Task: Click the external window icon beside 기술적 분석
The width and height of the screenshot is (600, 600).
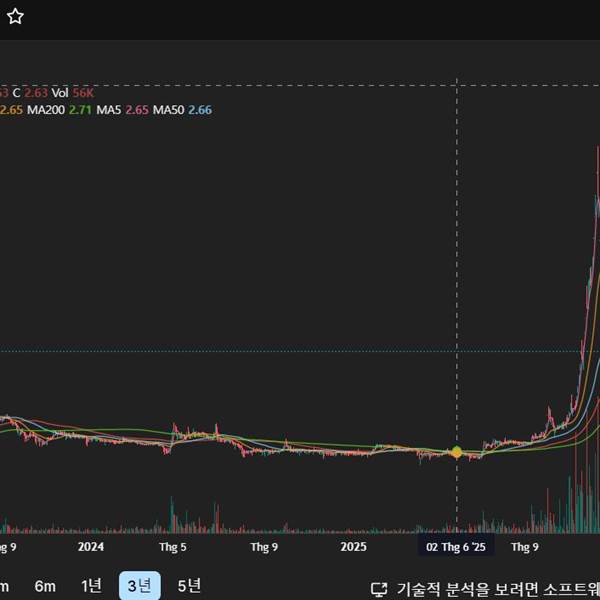Action: coord(379,590)
